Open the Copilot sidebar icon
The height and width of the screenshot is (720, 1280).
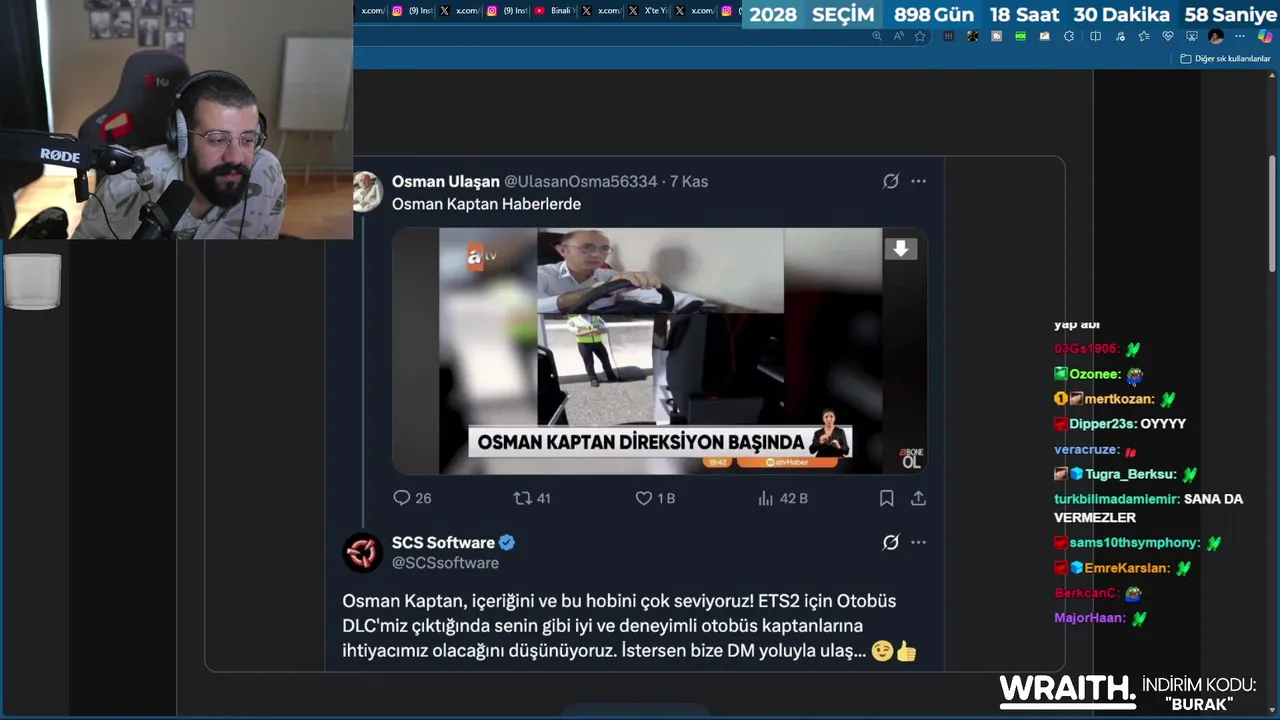[x=1266, y=36]
